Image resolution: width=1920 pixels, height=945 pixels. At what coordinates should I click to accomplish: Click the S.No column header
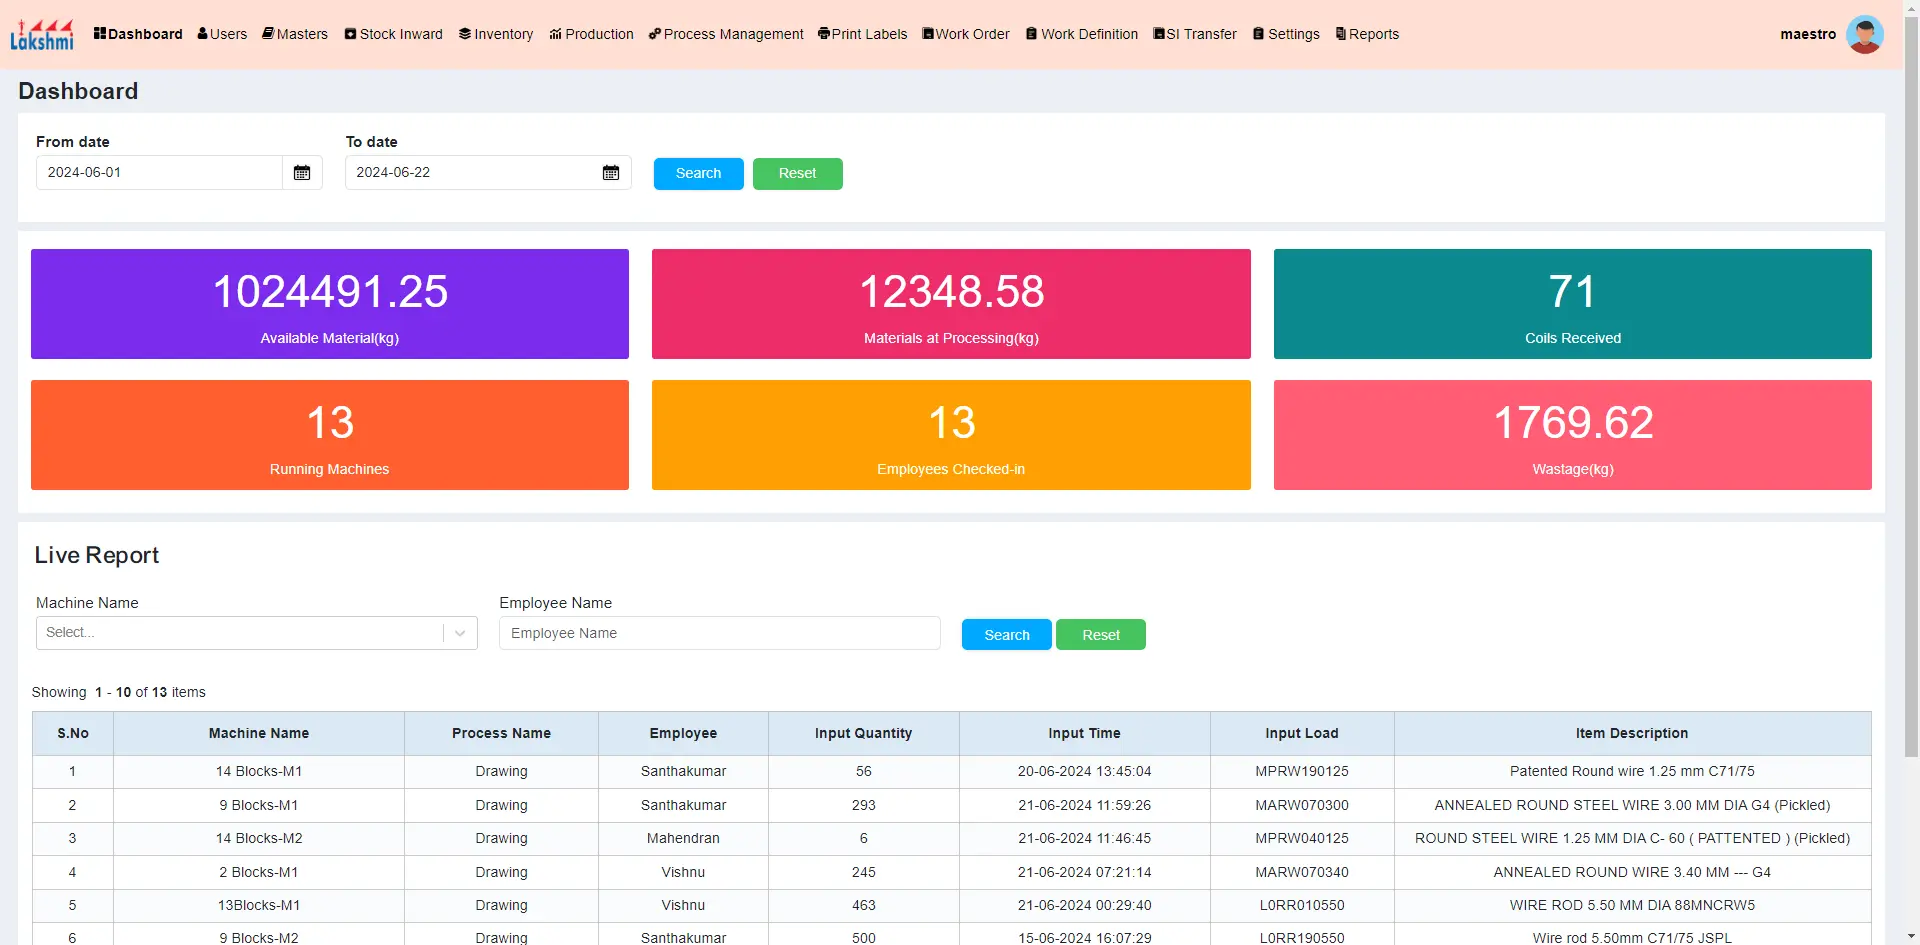[x=73, y=733]
